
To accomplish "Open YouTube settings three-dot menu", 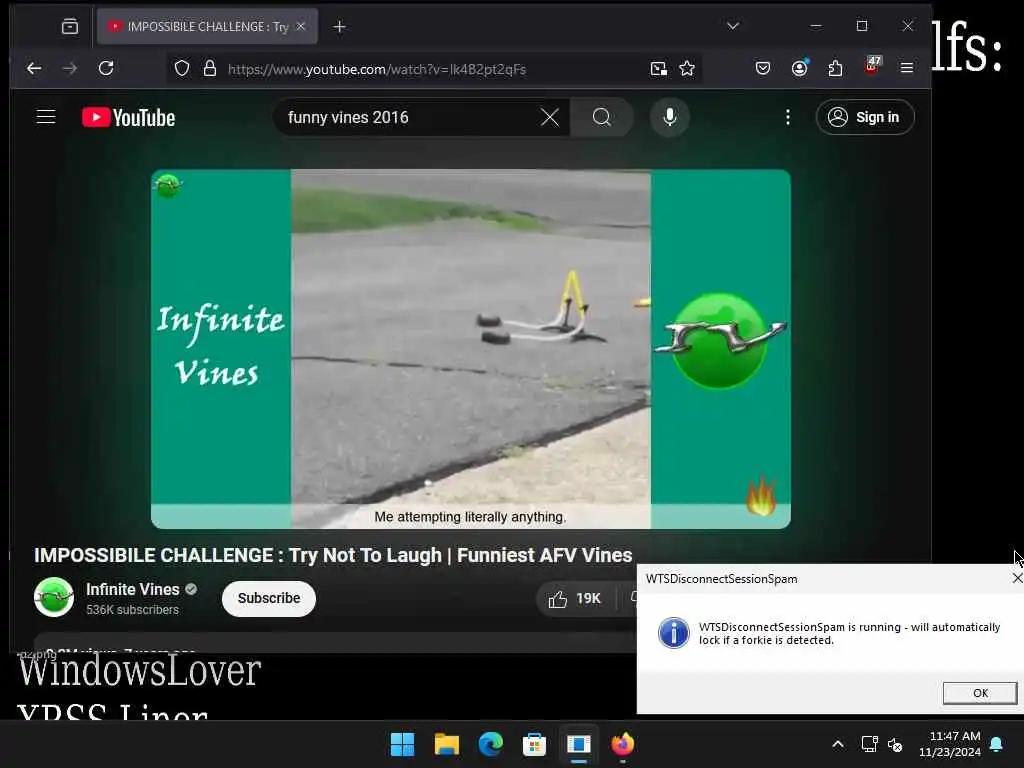I will click(x=788, y=117).
